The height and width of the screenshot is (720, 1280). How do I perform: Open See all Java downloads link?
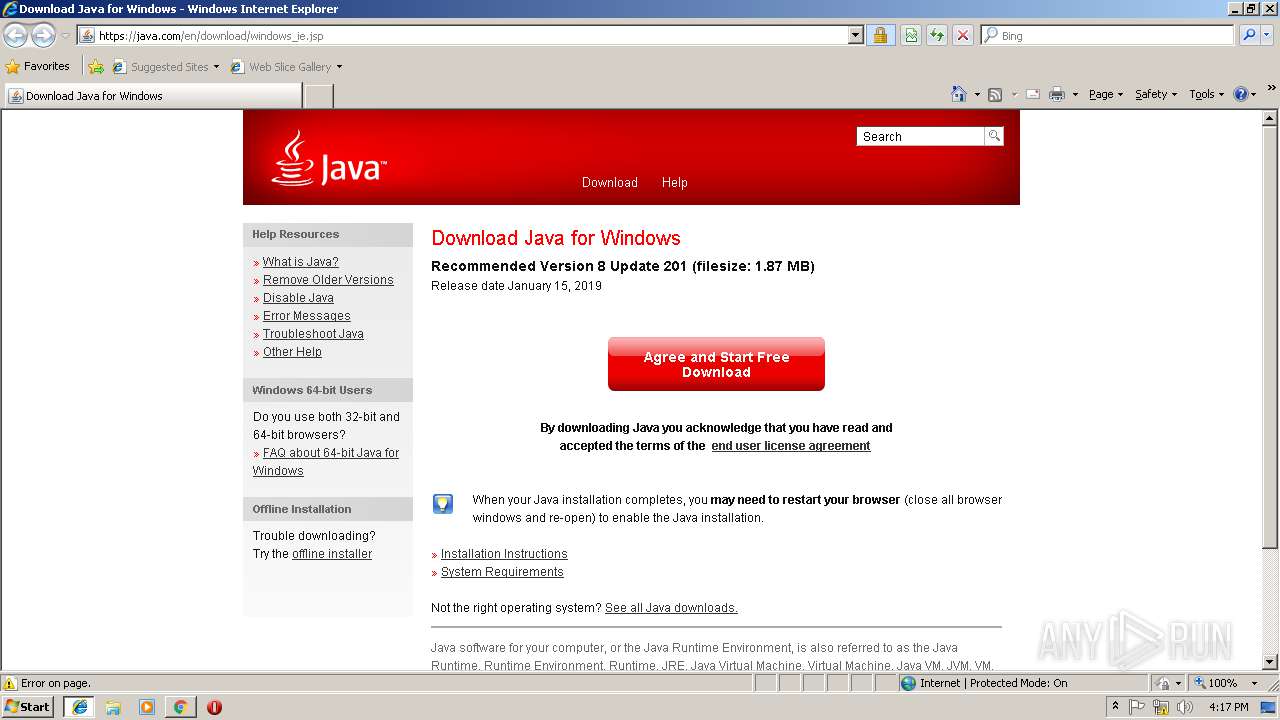pos(671,608)
